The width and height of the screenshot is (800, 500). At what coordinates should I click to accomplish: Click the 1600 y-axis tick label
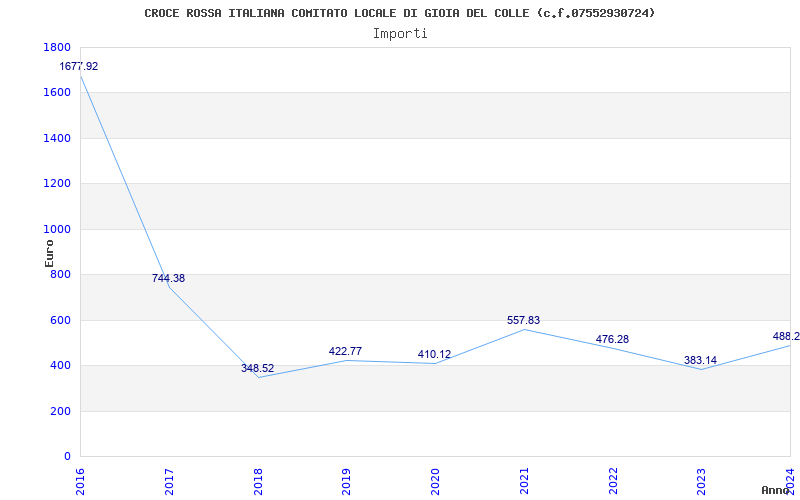click(57, 93)
